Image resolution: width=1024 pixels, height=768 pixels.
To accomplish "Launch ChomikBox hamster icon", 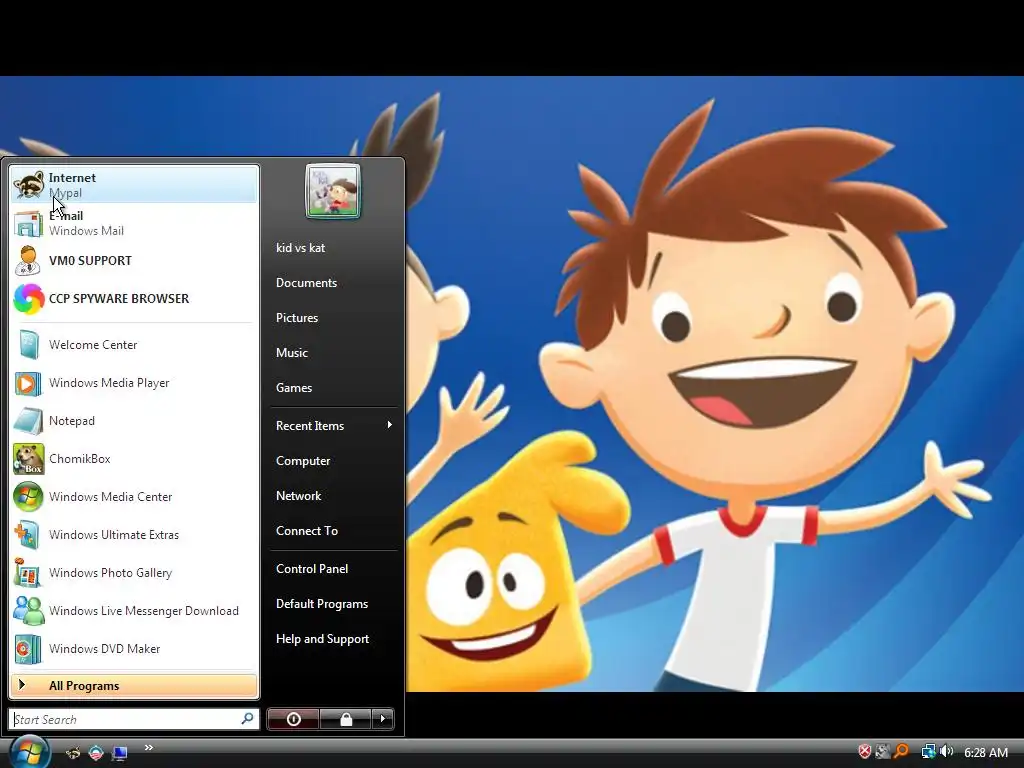I will tap(28, 458).
